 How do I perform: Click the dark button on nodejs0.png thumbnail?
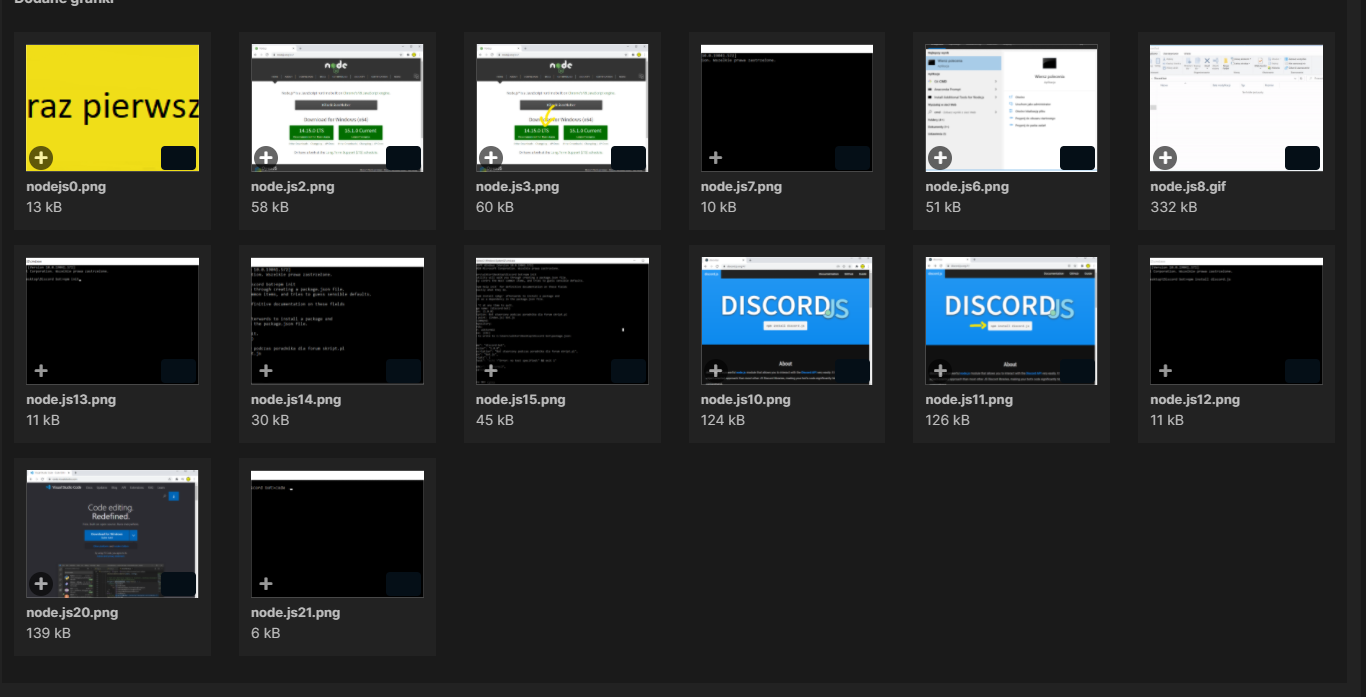pyautogui.click(x=178, y=158)
